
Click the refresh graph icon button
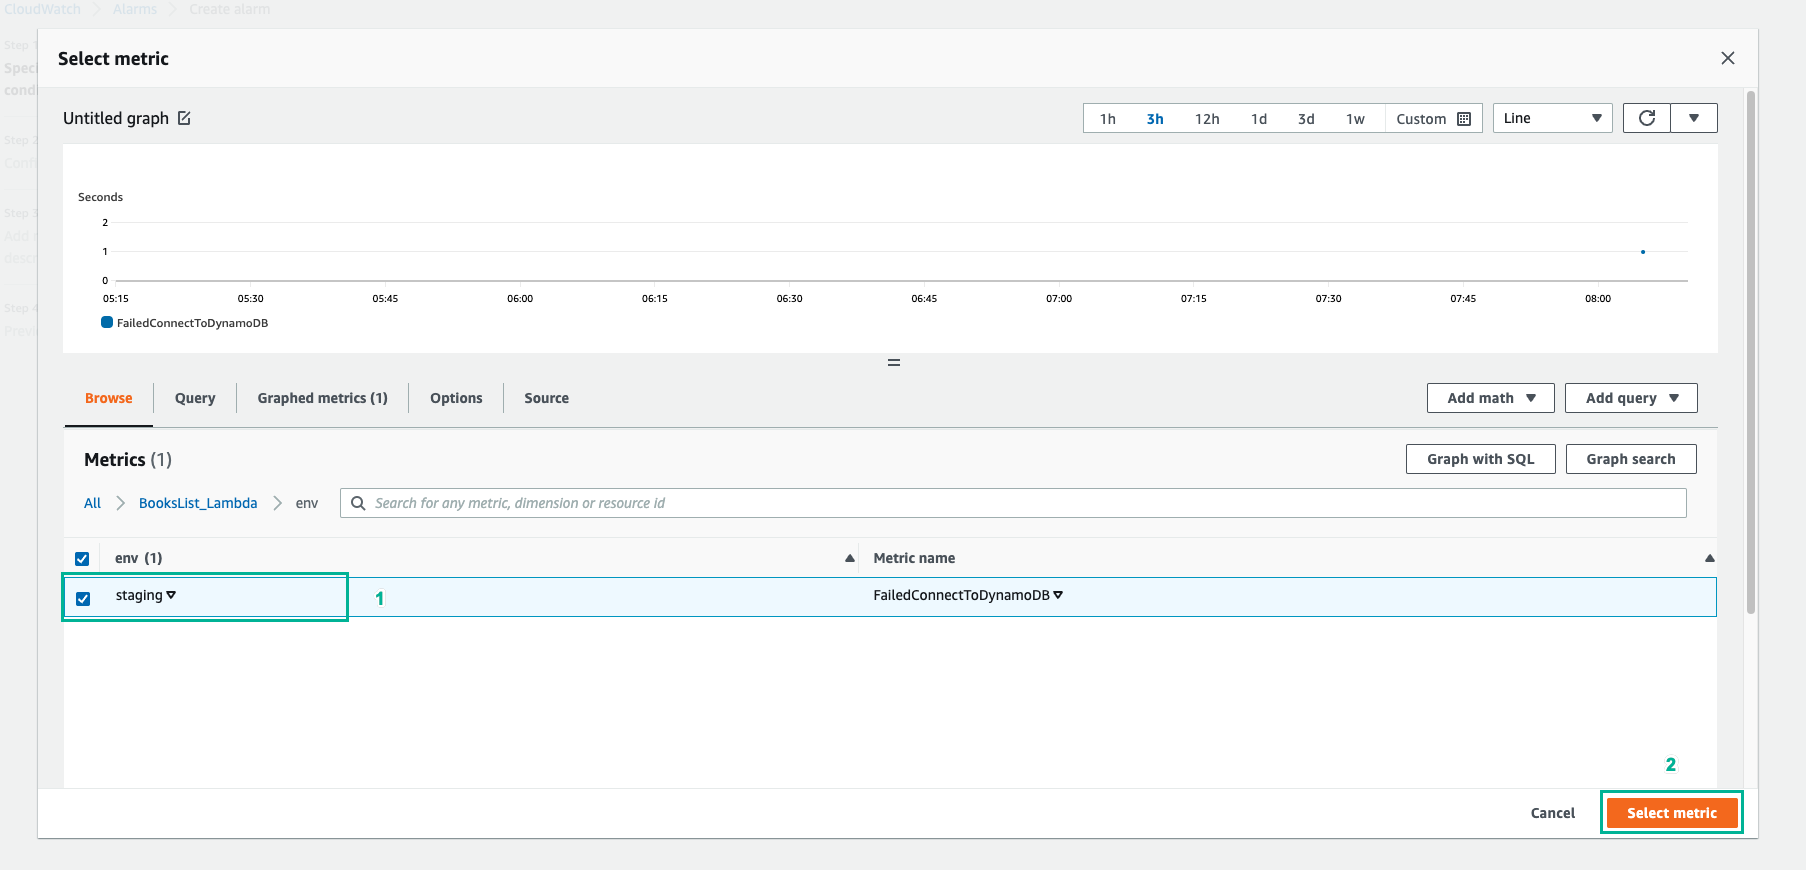1647,118
